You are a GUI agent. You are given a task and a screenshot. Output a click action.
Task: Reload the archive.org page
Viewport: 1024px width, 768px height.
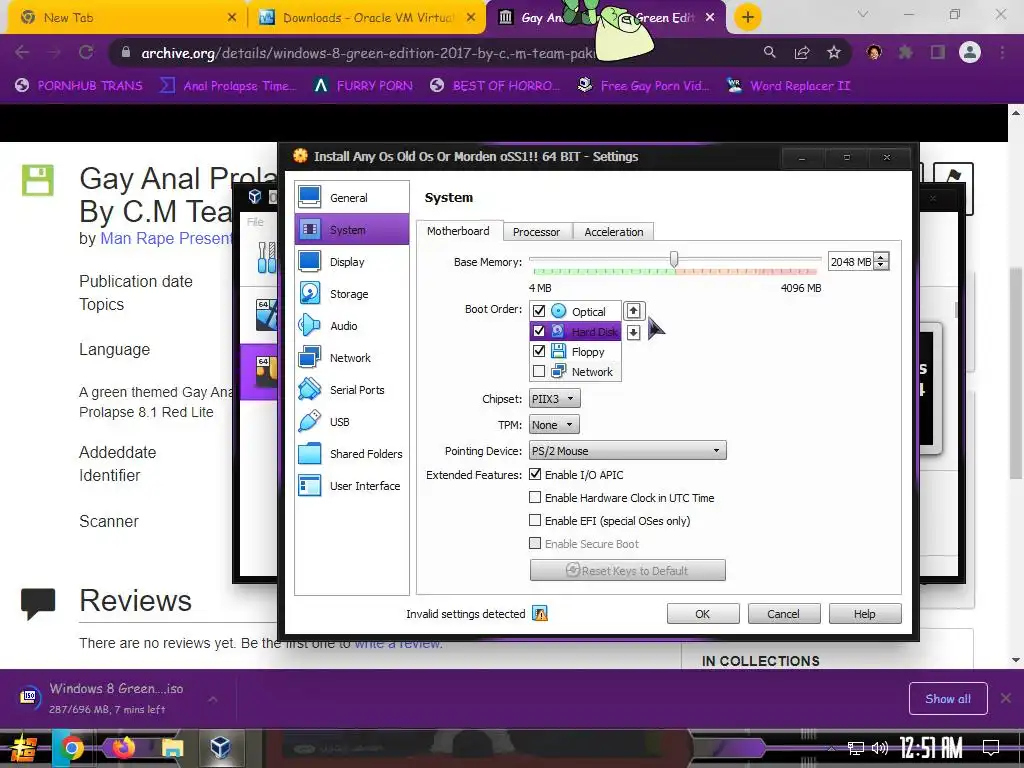(86, 53)
